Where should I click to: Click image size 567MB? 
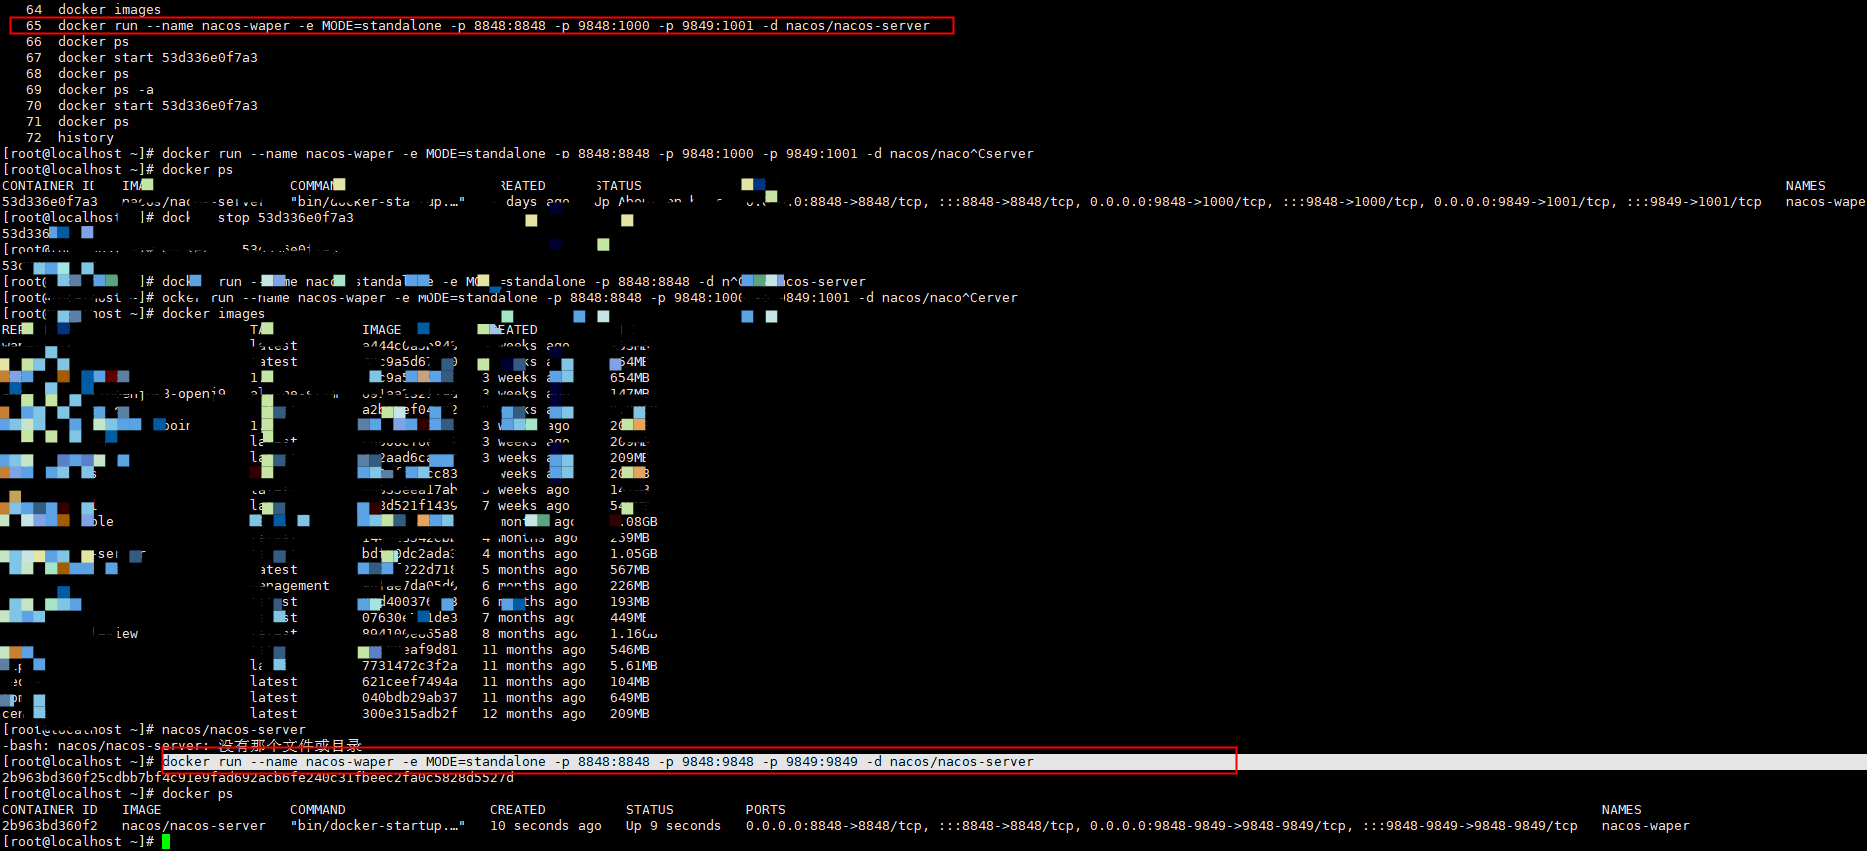tap(629, 569)
